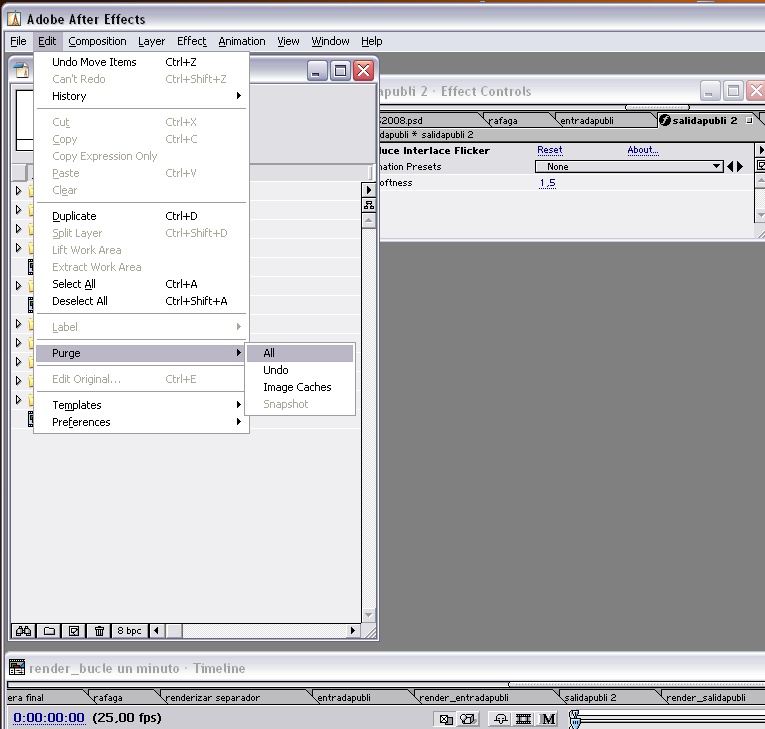Click left arrow of Project horizontal scrollbar
This screenshot has width=765, height=729.
click(156, 631)
